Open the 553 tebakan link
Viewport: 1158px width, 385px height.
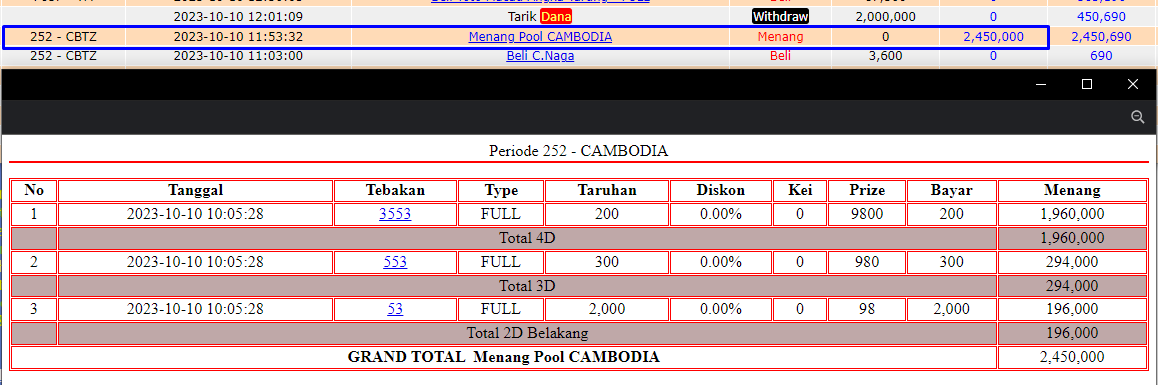tap(395, 262)
